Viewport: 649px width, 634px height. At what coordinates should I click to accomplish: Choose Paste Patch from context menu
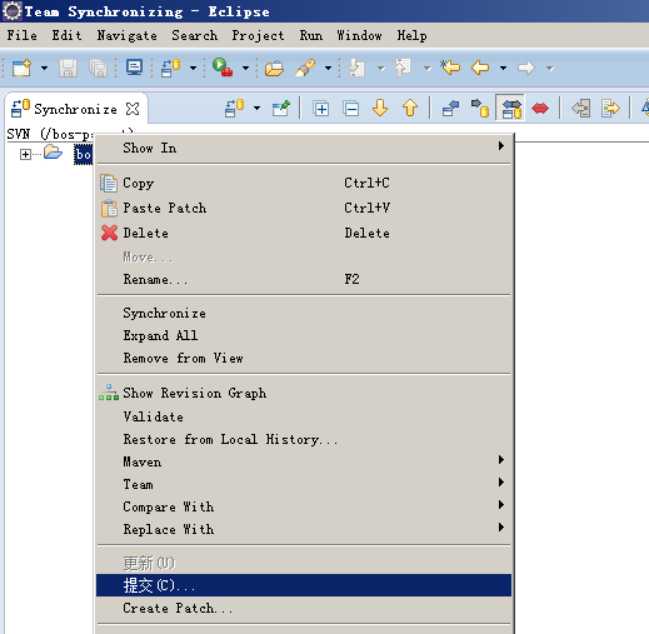pyautogui.click(x=304, y=208)
